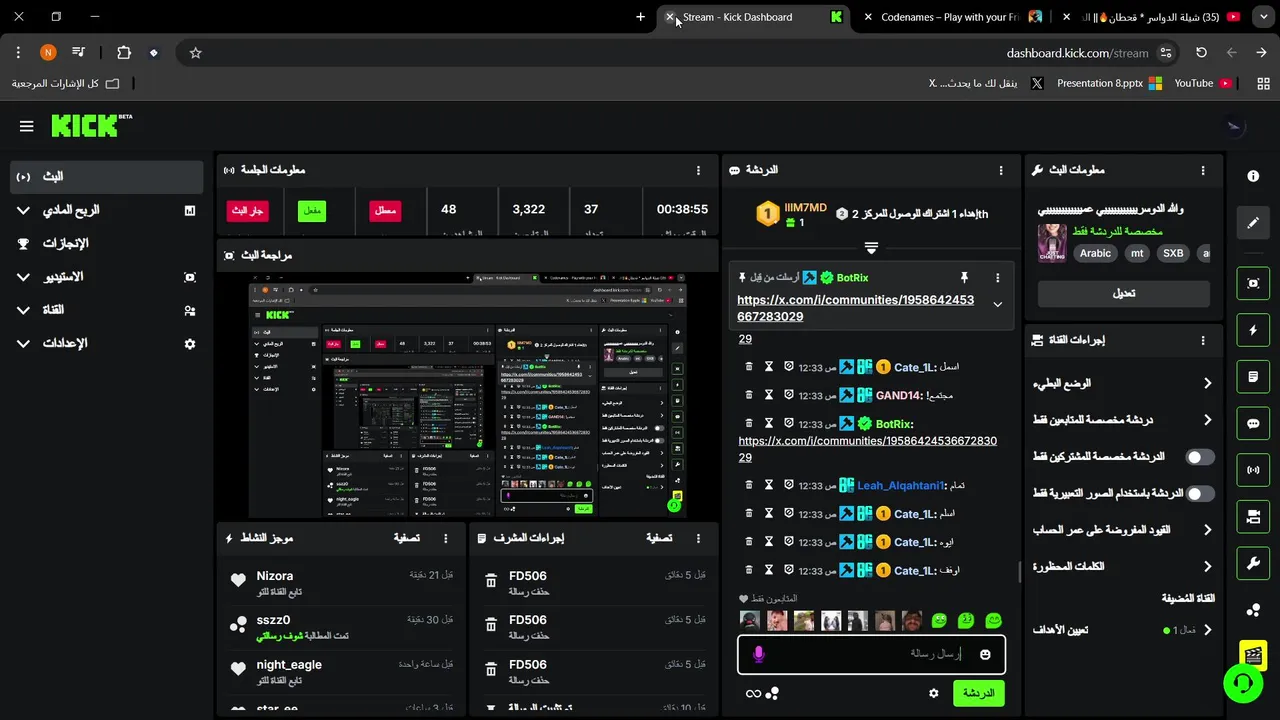Click the red جار البث live badge
1280x720 pixels.
coord(248,211)
